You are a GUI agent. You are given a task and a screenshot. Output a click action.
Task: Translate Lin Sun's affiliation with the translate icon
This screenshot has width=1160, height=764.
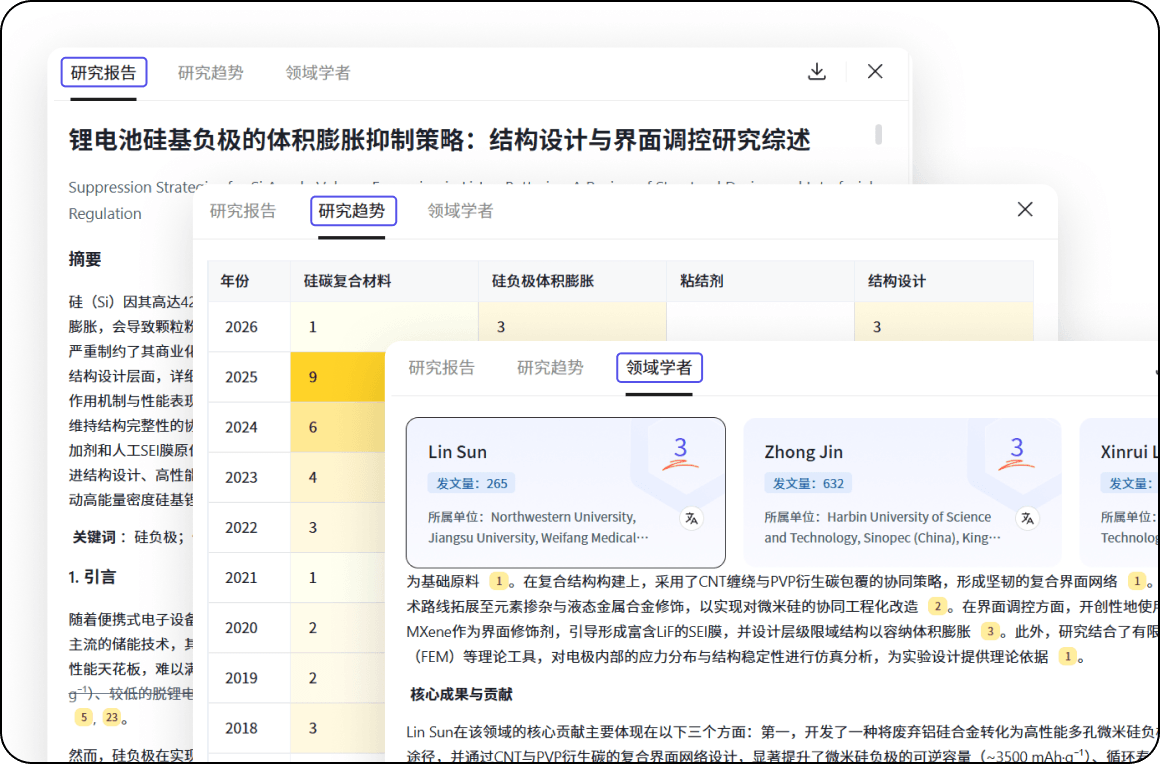pyautogui.click(x=692, y=518)
